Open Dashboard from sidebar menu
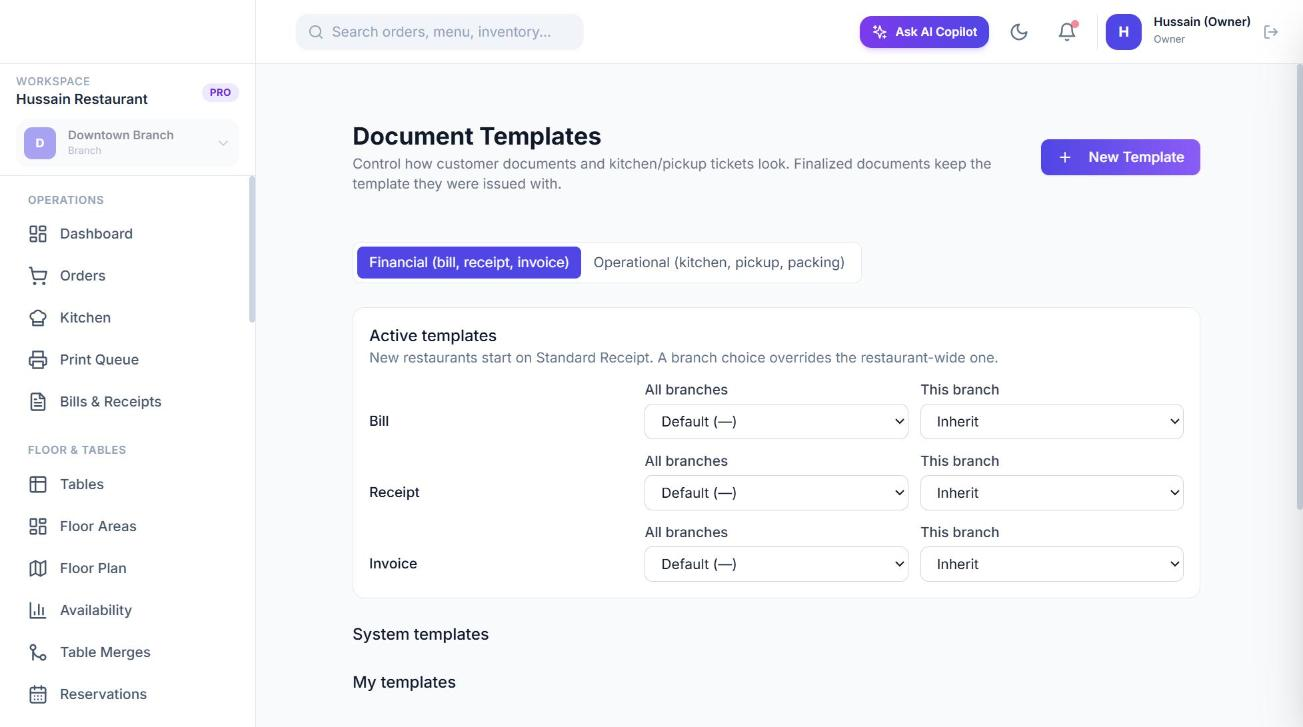 (128, 234)
